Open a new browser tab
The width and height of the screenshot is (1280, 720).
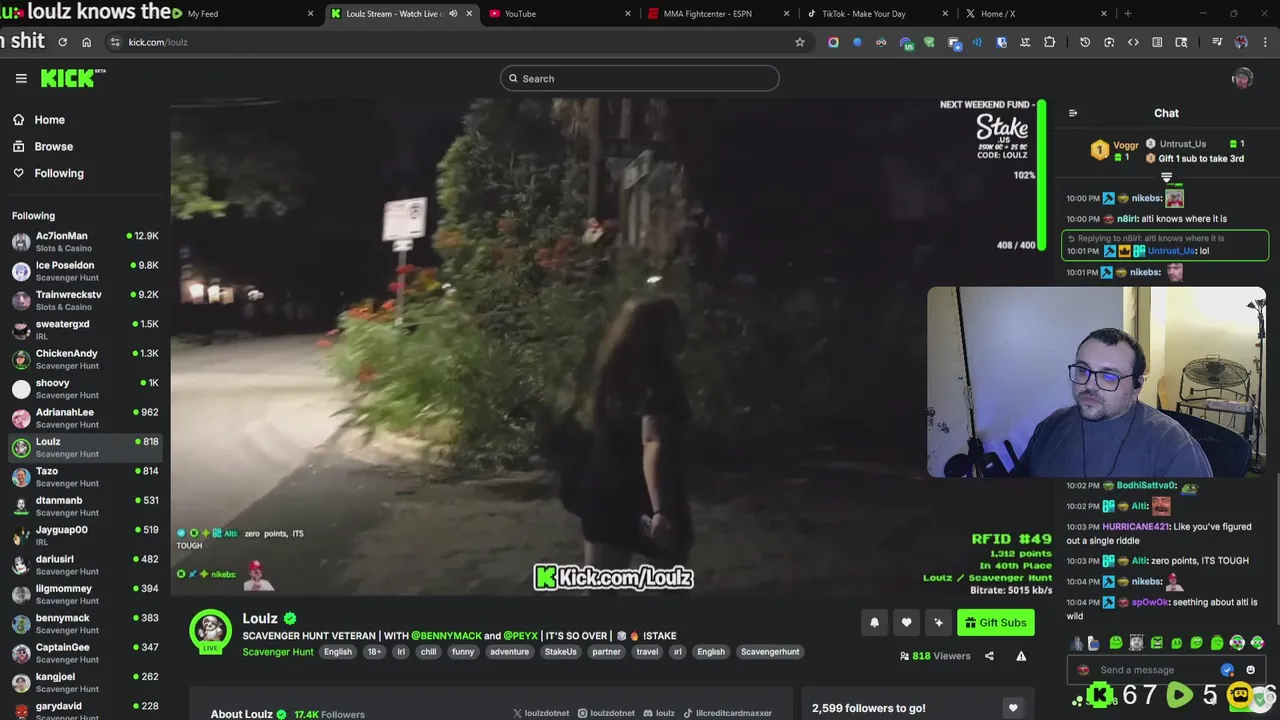(x=1127, y=14)
